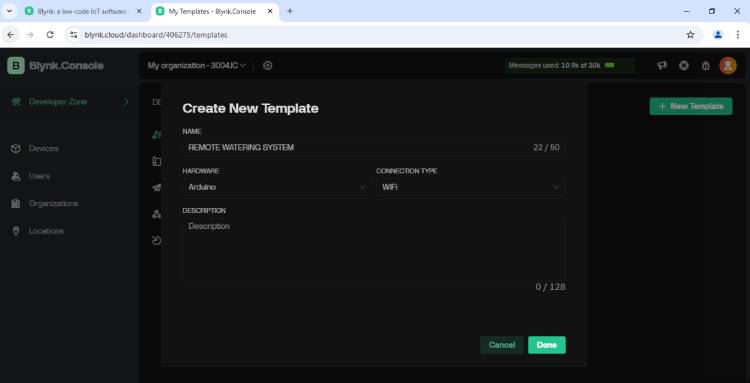
Task: Open announcements megaphone icon
Action: coord(662,66)
